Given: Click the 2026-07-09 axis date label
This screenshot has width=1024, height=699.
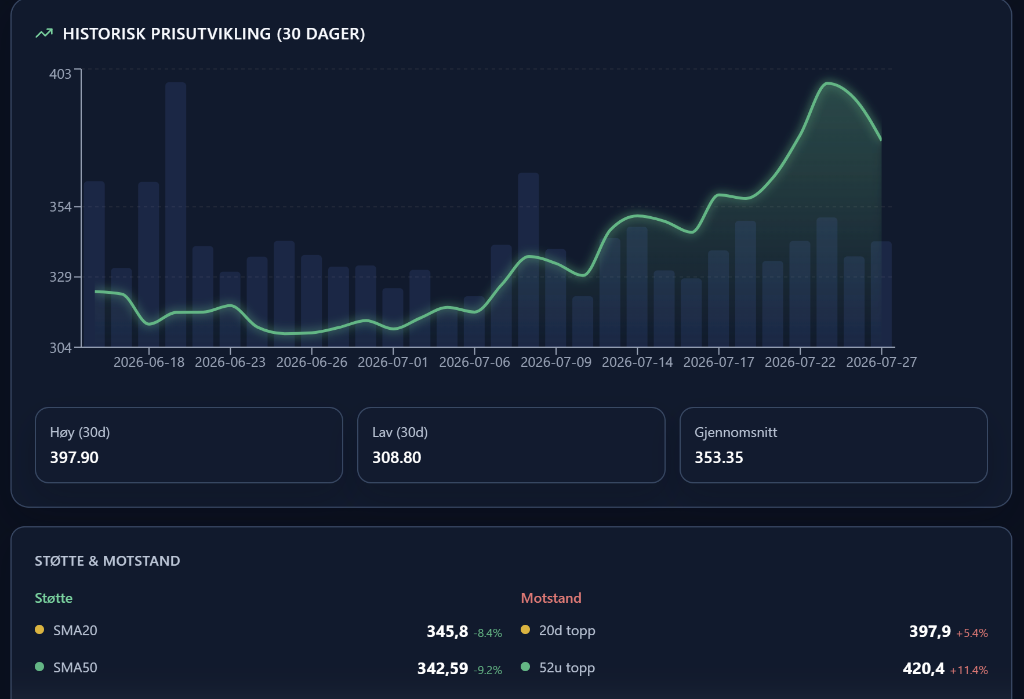Looking at the screenshot, I should coord(556,363).
